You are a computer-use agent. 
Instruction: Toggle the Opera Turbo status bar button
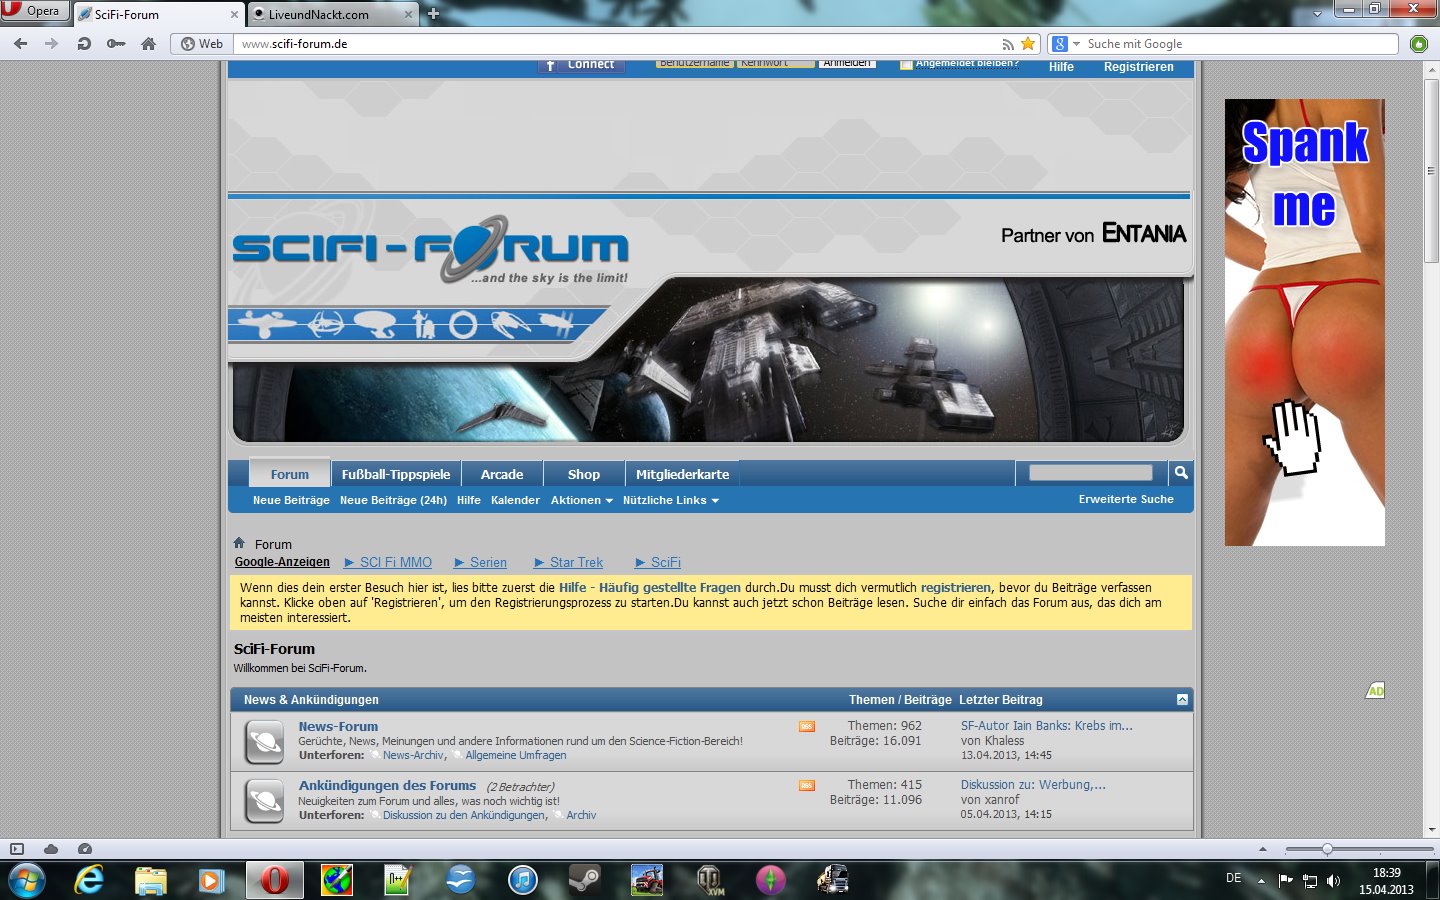[85, 849]
